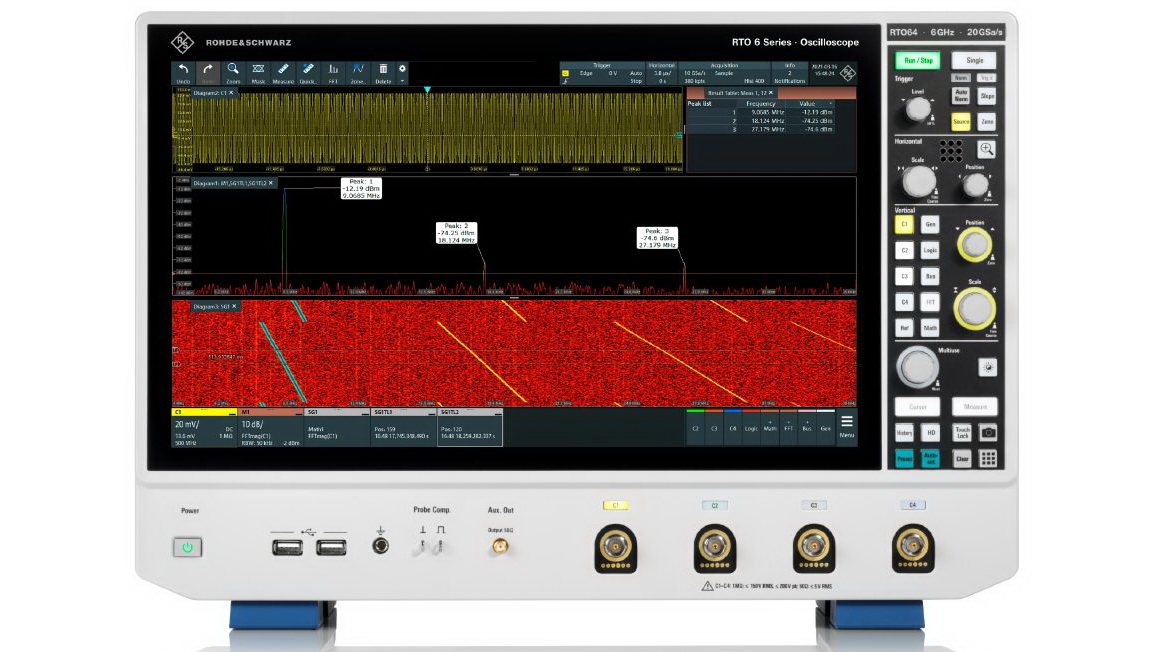Expand the toolbar overflow arrow
1159x652 pixels.
click(x=402, y=81)
